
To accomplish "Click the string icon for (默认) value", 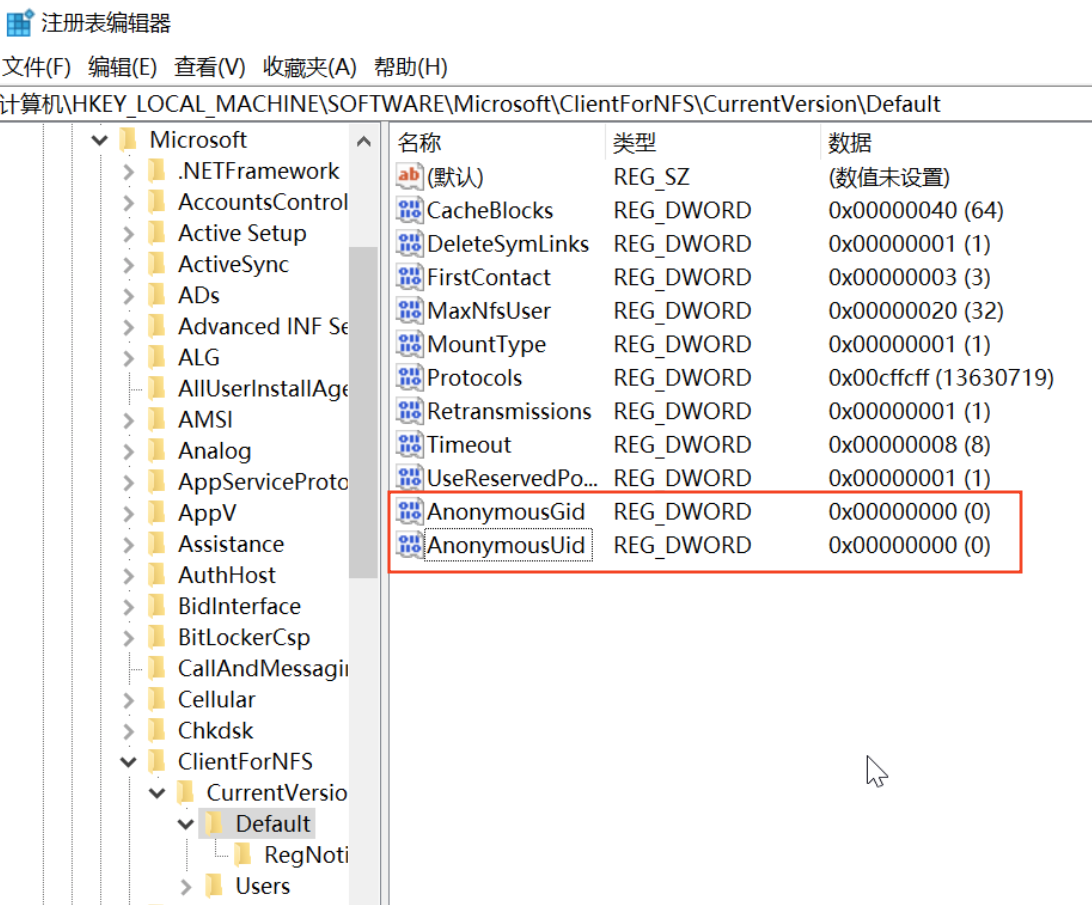I will tap(410, 177).
